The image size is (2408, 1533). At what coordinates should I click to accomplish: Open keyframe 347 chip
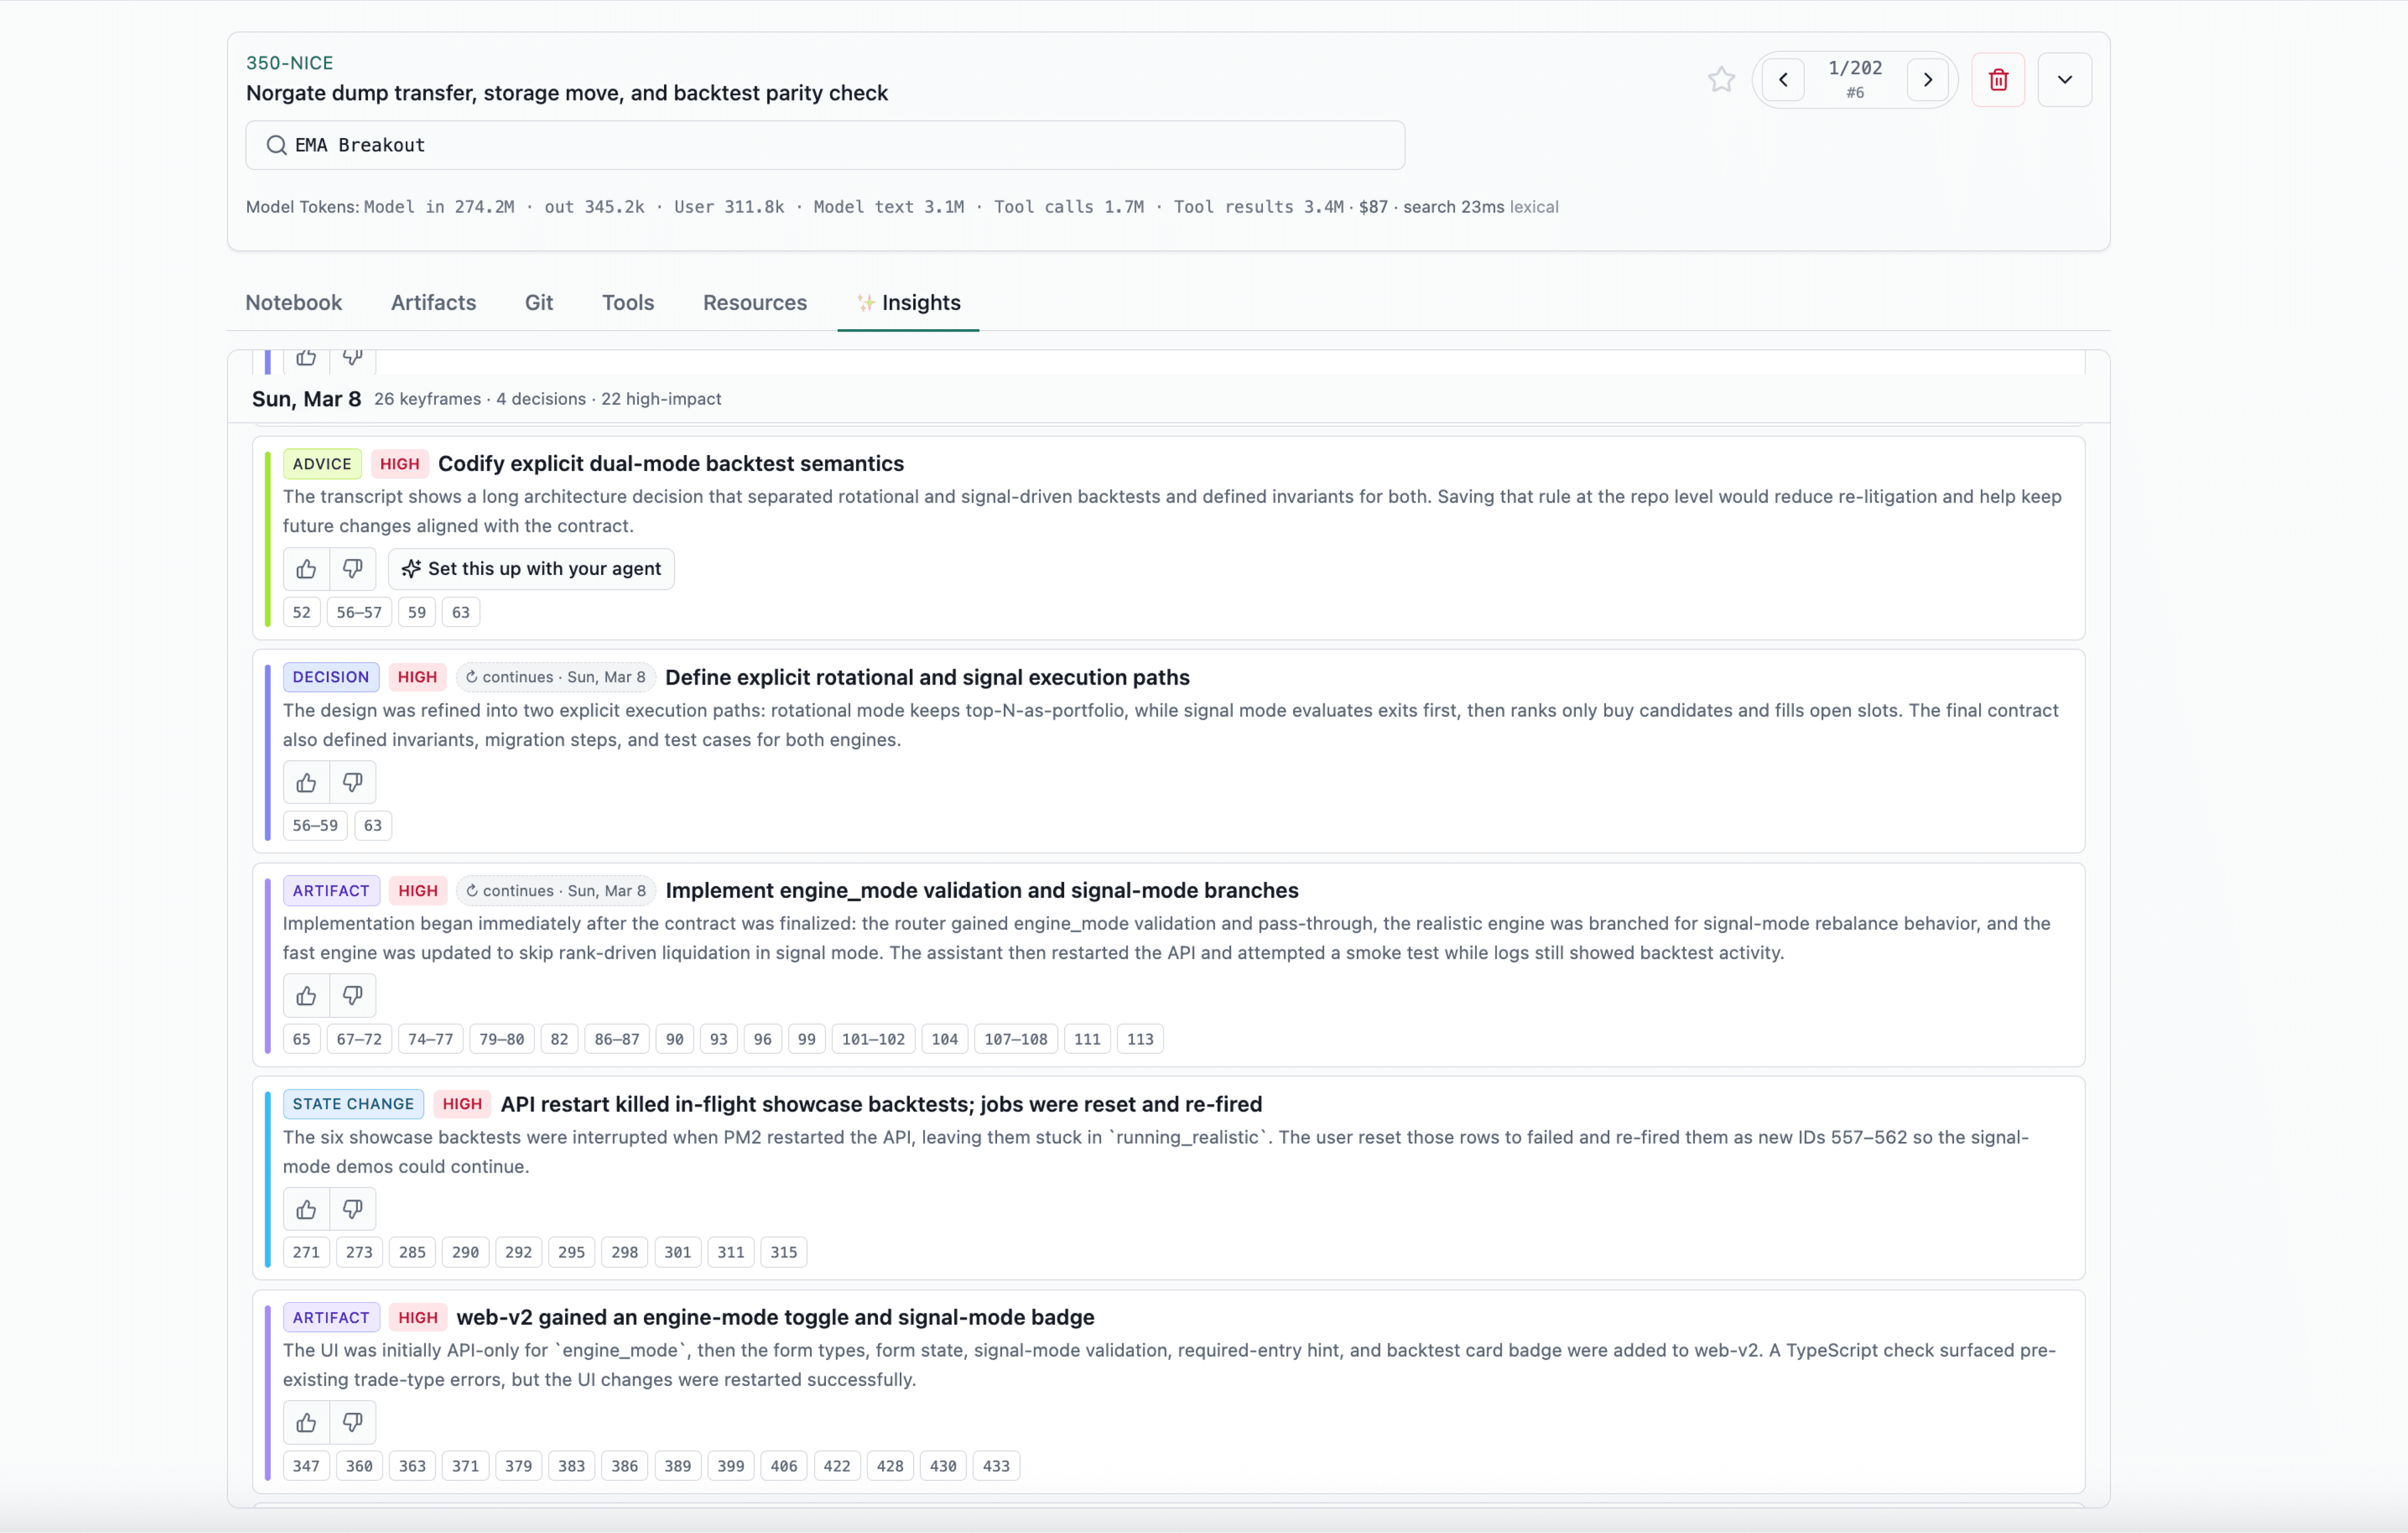point(306,1466)
